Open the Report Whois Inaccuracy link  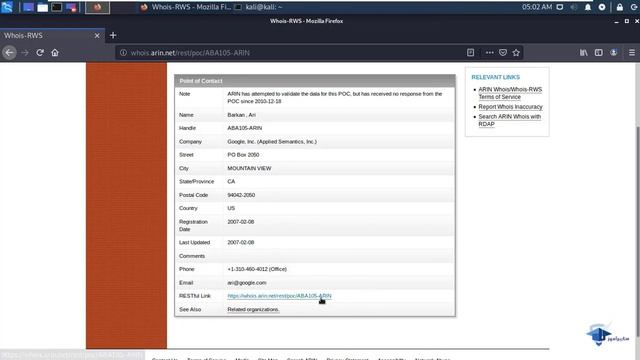[511, 107]
